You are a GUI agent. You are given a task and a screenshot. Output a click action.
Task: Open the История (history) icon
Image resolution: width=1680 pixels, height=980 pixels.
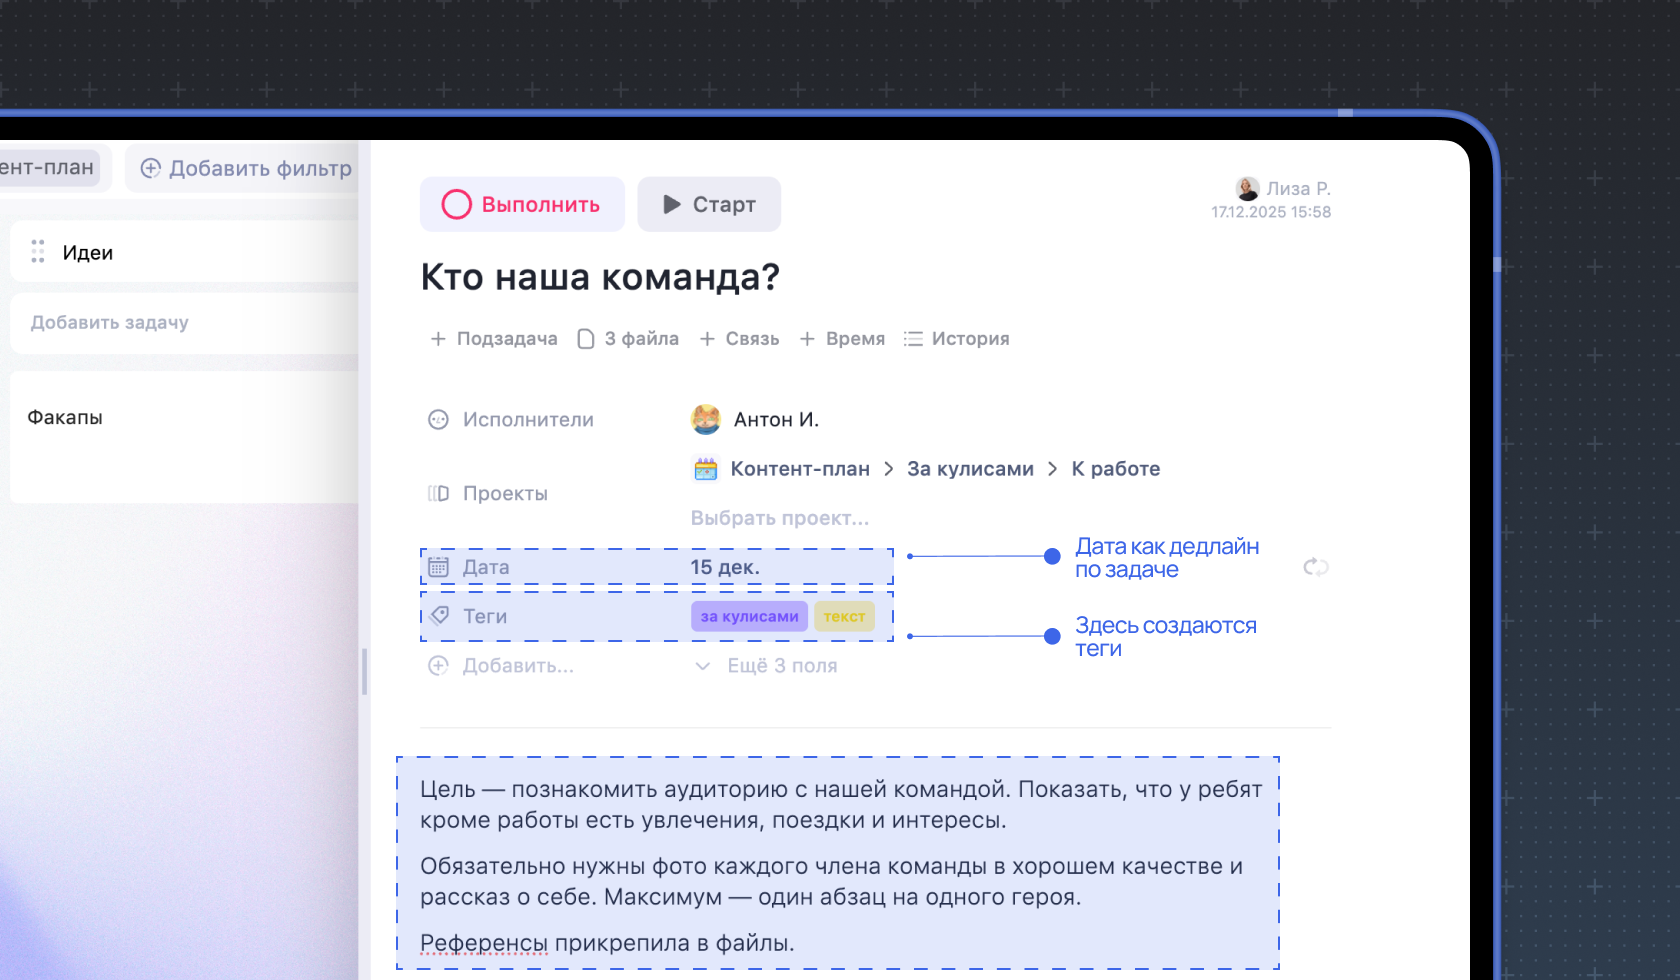pos(913,338)
